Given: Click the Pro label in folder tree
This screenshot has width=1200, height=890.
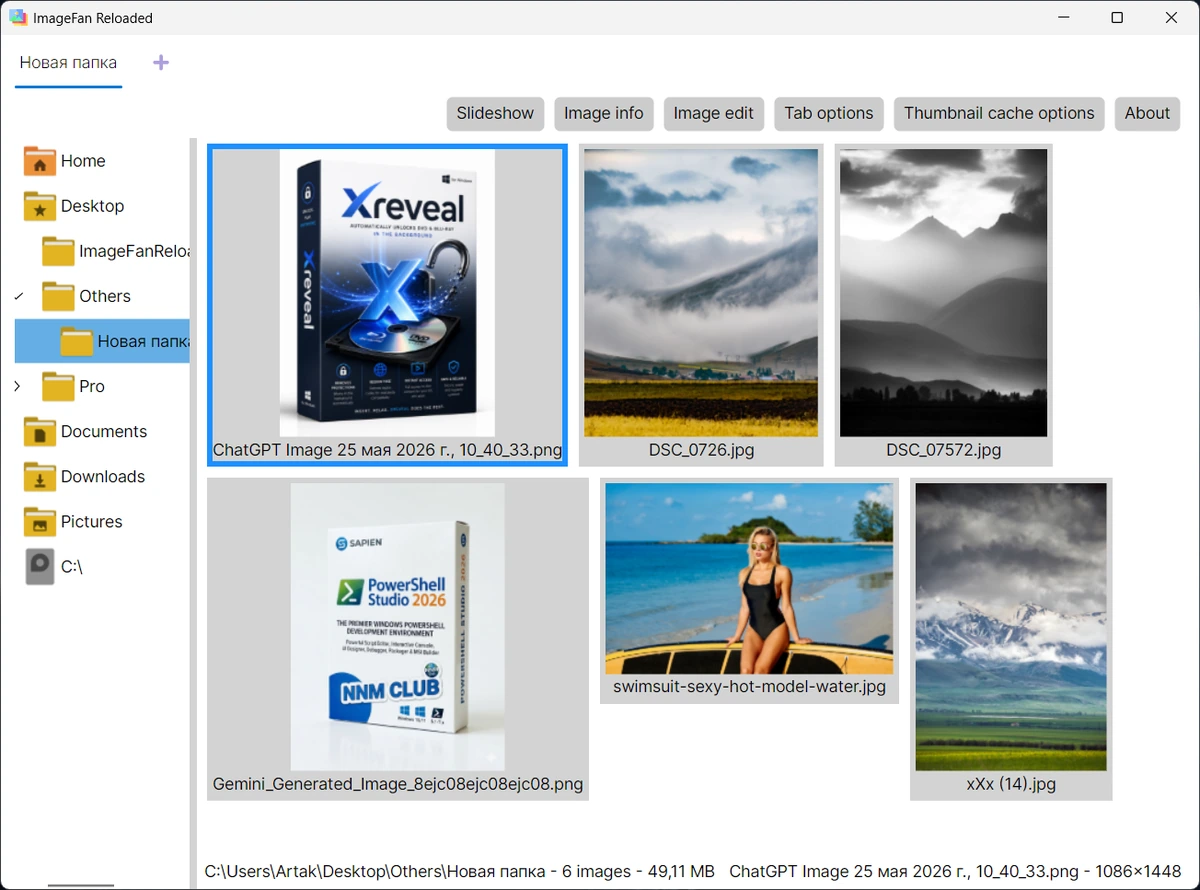Looking at the screenshot, I should tap(92, 386).
